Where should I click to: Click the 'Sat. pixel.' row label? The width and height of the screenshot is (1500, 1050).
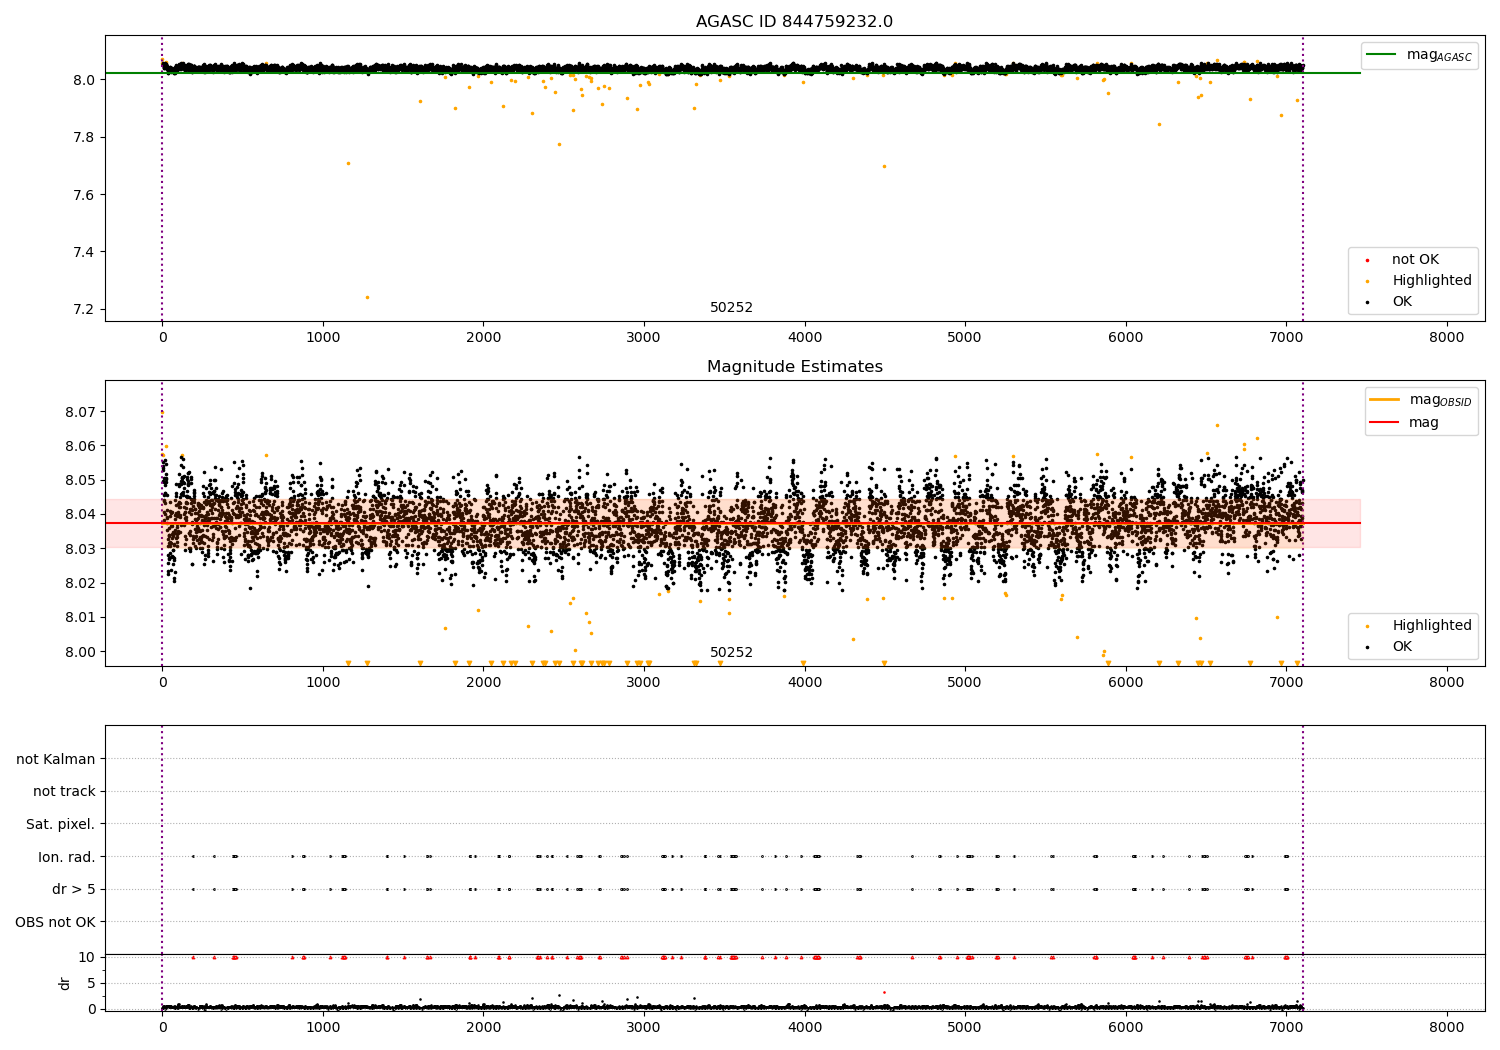click(x=61, y=824)
